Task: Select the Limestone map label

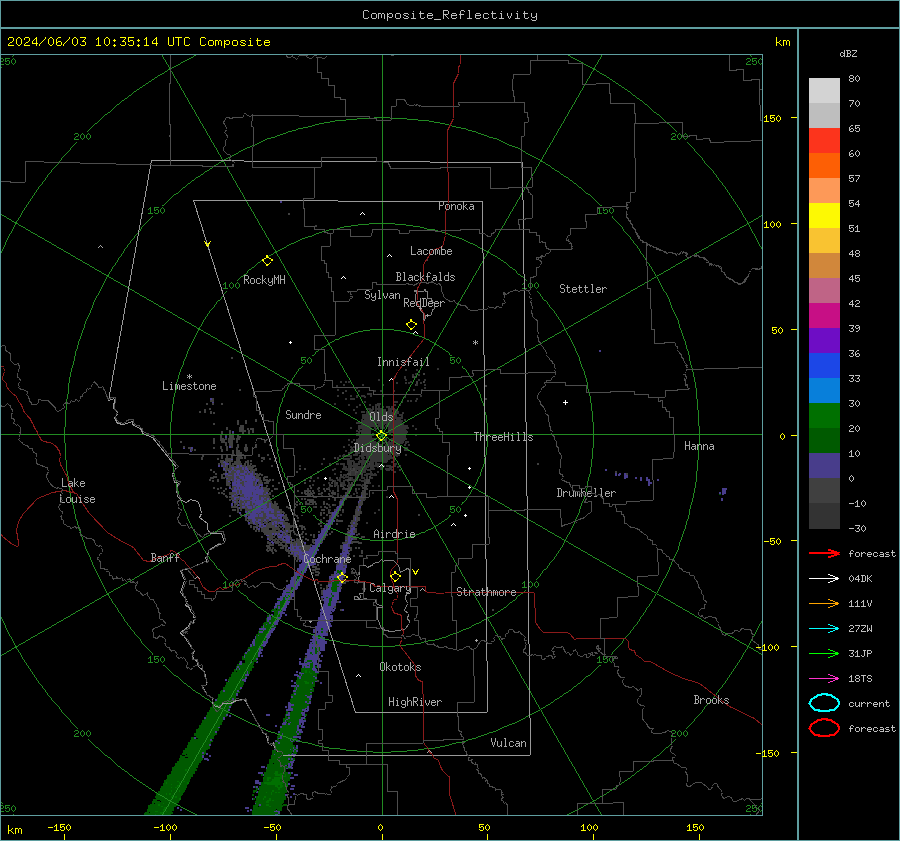Action: point(189,386)
